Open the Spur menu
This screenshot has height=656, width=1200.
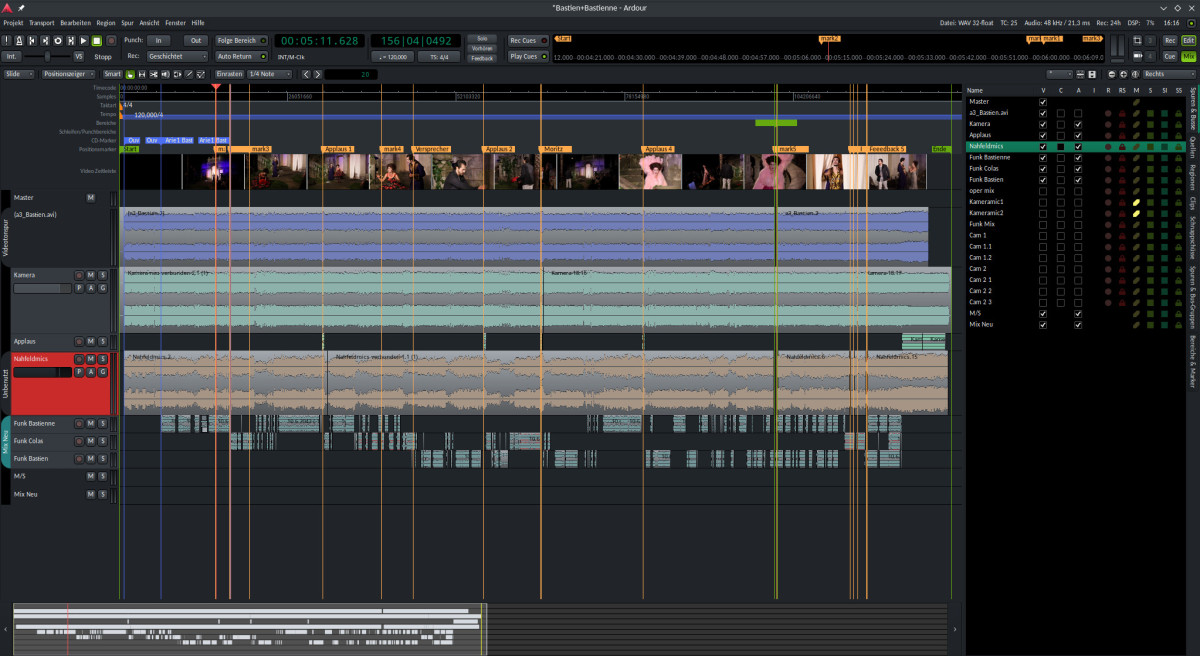[x=128, y=22]
